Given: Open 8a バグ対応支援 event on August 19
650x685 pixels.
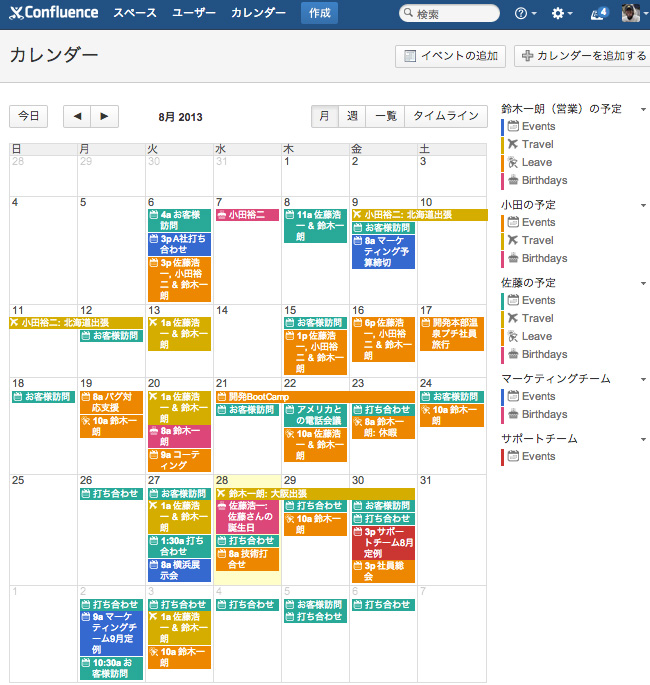Looking at the screenshot, I should [x=111, y=402].
